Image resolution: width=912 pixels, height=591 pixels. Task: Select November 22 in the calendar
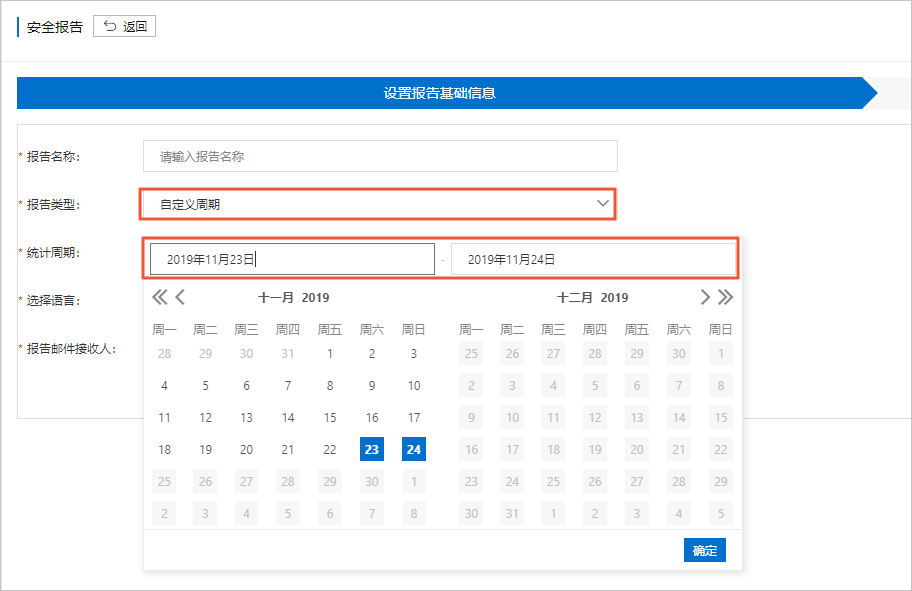click(x=330, y=449)
